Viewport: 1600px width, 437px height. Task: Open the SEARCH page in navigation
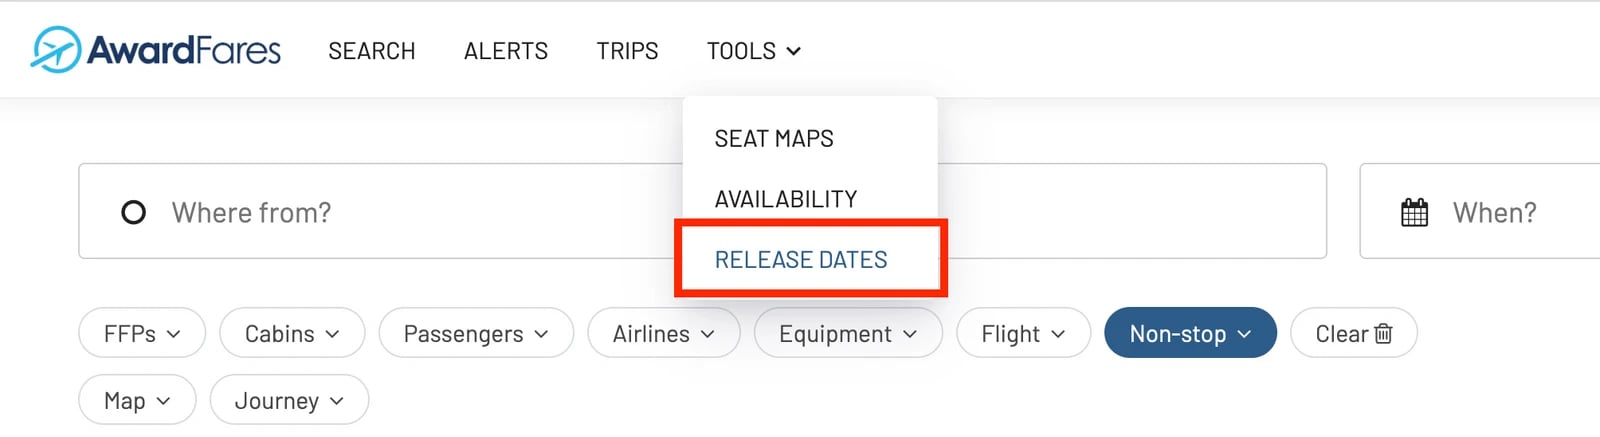(372, 51)
